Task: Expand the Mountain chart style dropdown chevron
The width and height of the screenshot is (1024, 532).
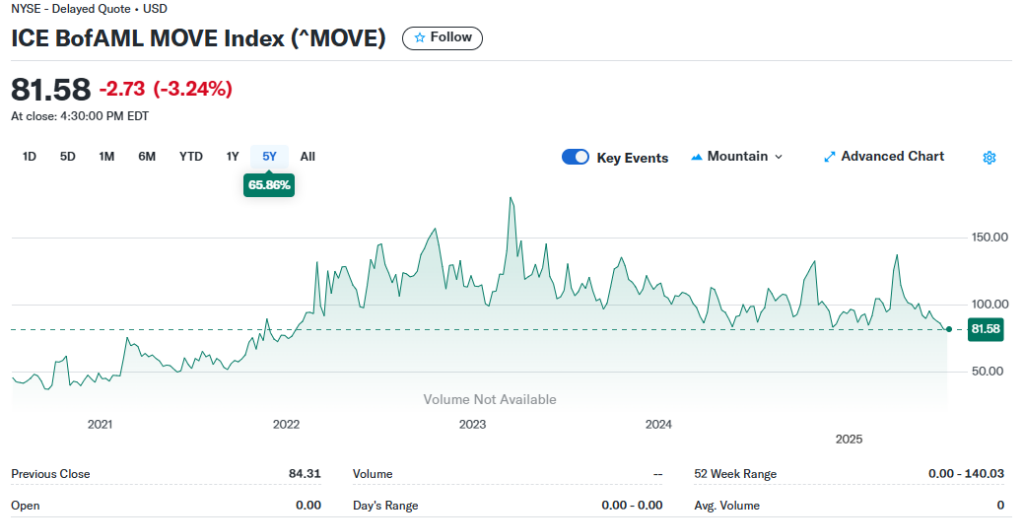Action: 778,157
